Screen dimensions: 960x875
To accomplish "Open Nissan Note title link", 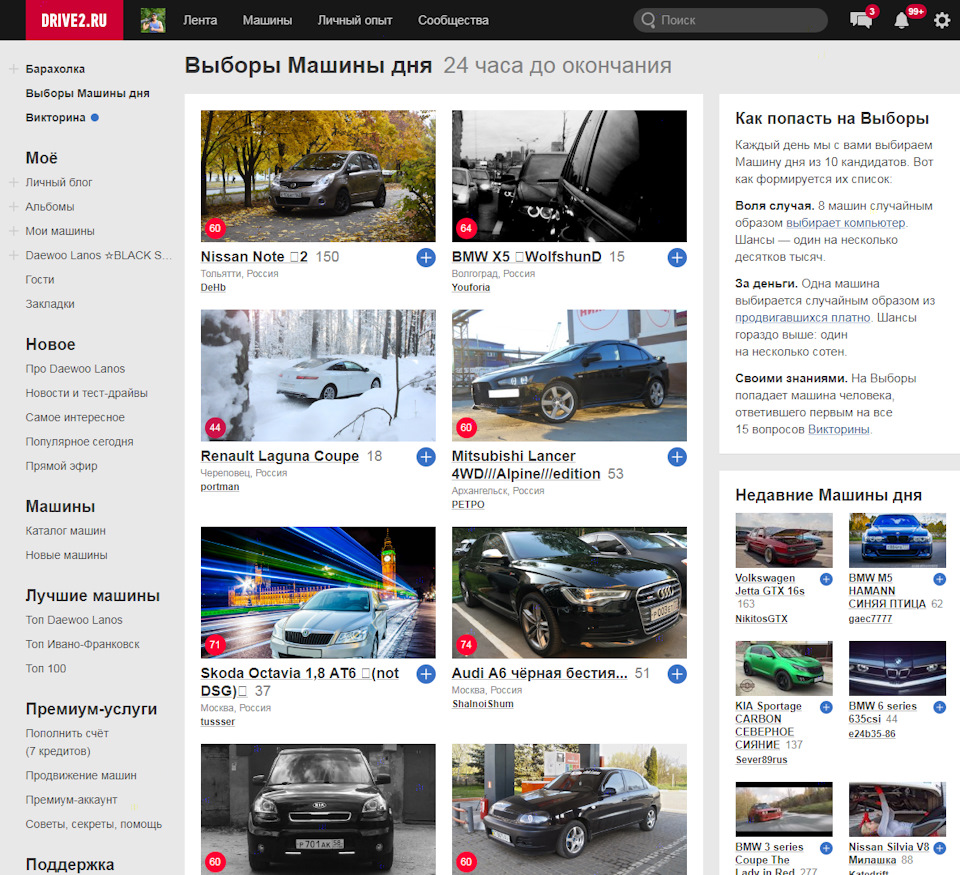I will coord(254,257).
